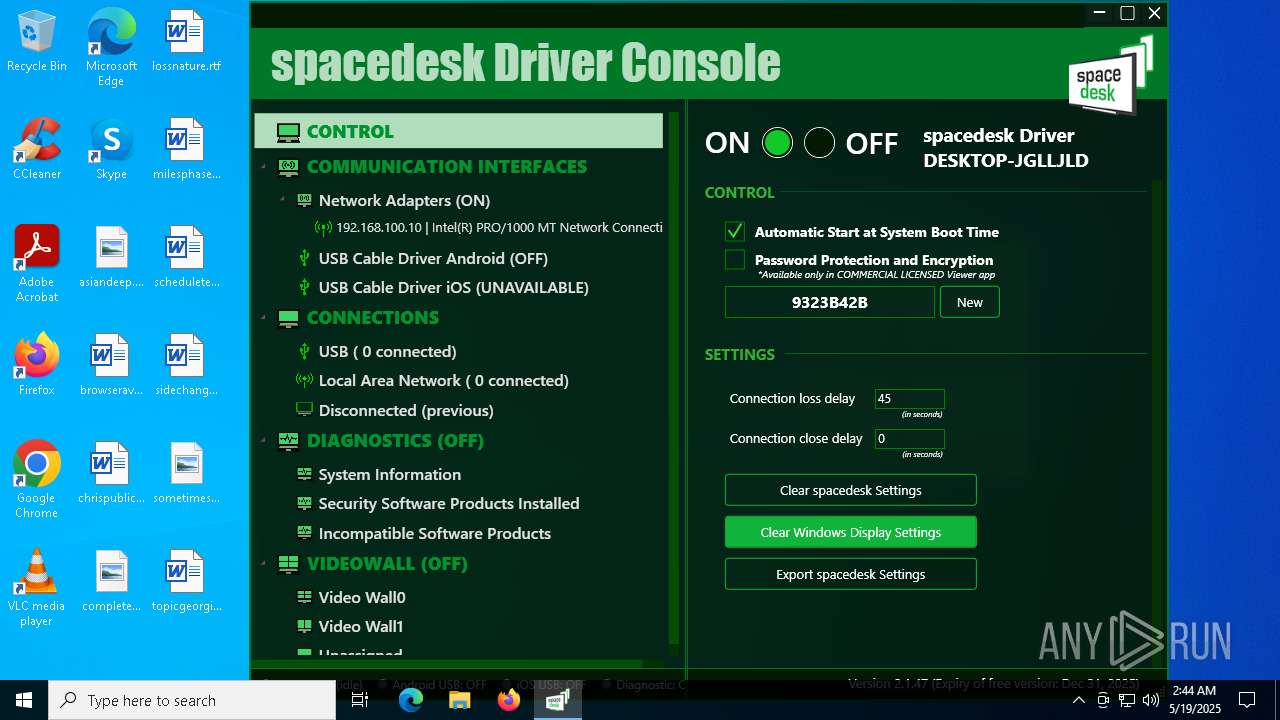Click Version 2.1.47 expiry text

coord(993,684)
